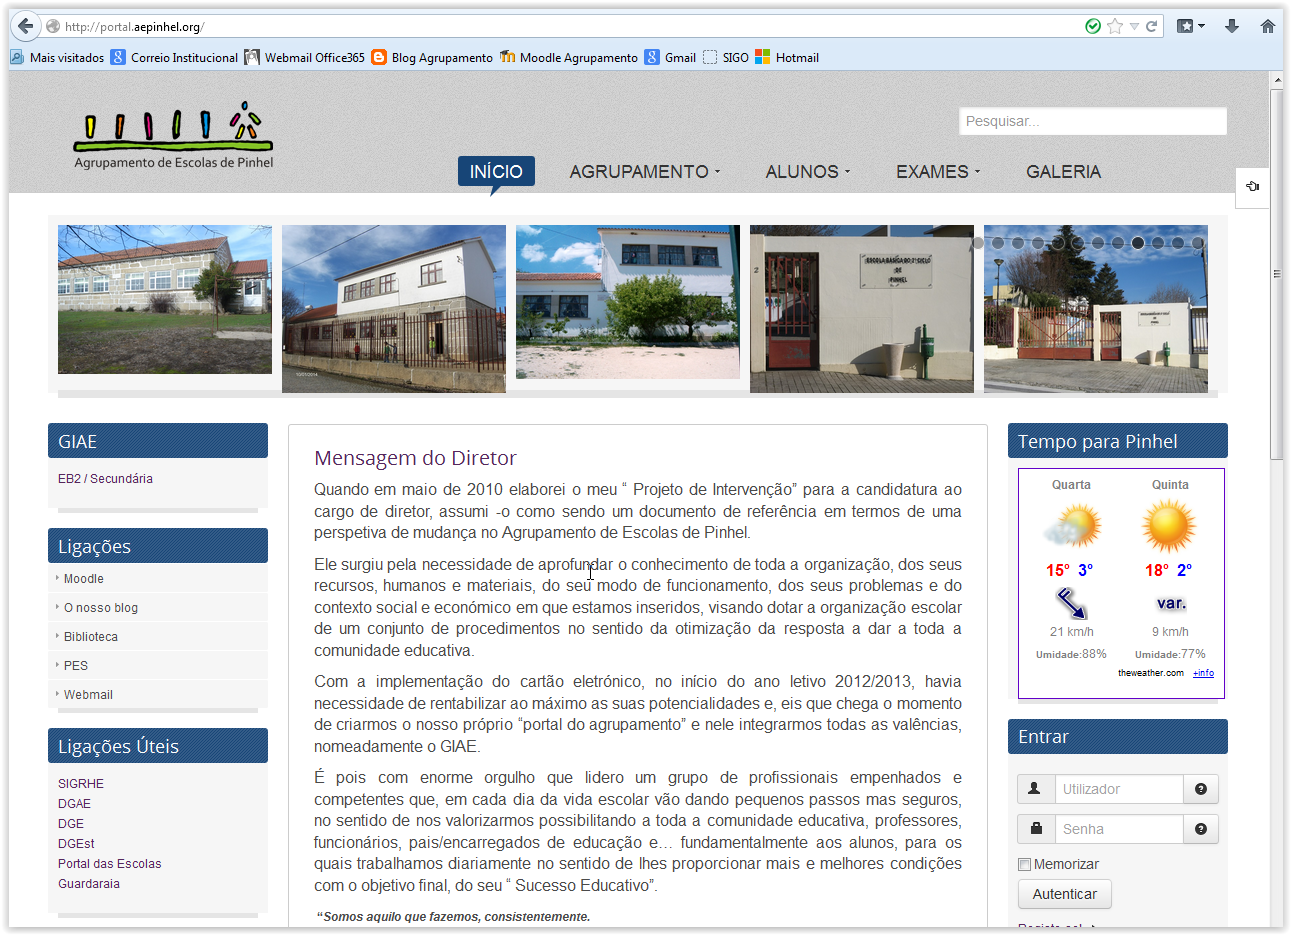Viewport: 1291px width, 935px height.
Task: Open the stone school building photo
Action: click(x=165, y=299)
